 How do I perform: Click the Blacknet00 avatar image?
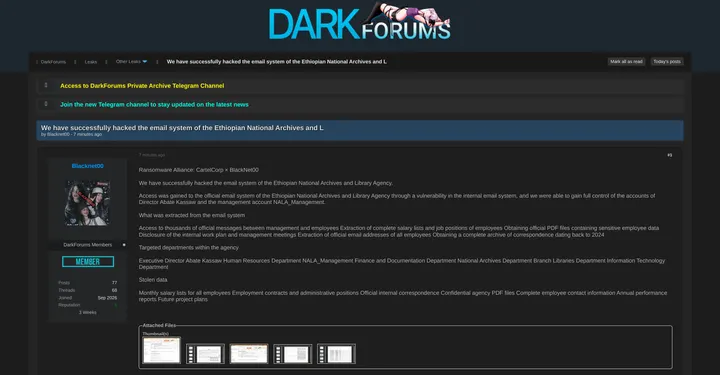[87, 203]
